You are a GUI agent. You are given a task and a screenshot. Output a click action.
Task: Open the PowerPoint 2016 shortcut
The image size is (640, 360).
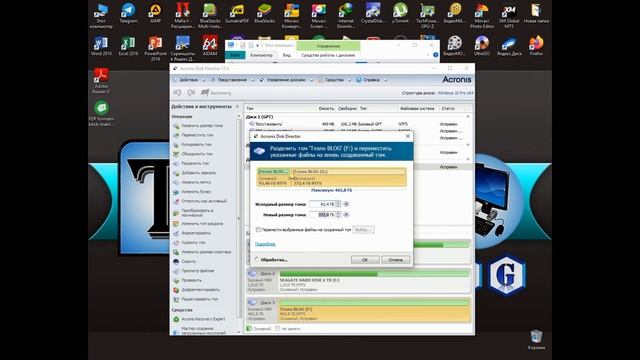(155, 48)
